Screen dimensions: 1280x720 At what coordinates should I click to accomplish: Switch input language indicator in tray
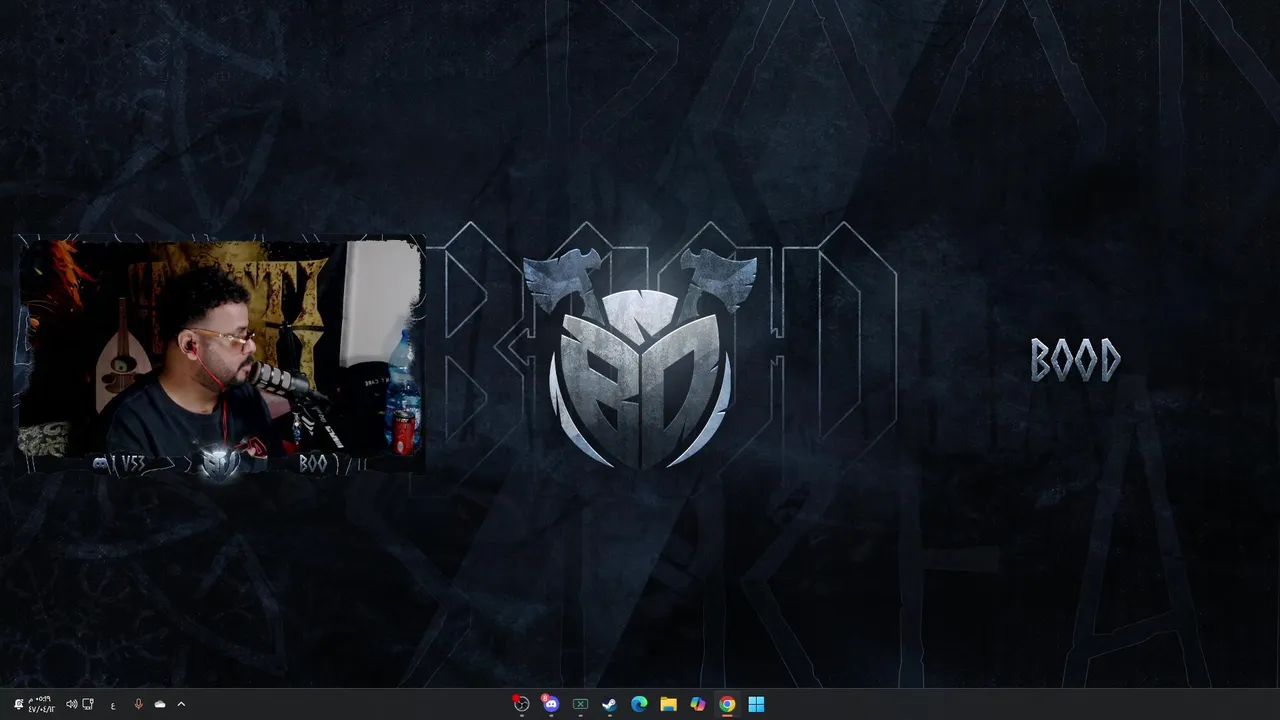[x=113, y=704]
